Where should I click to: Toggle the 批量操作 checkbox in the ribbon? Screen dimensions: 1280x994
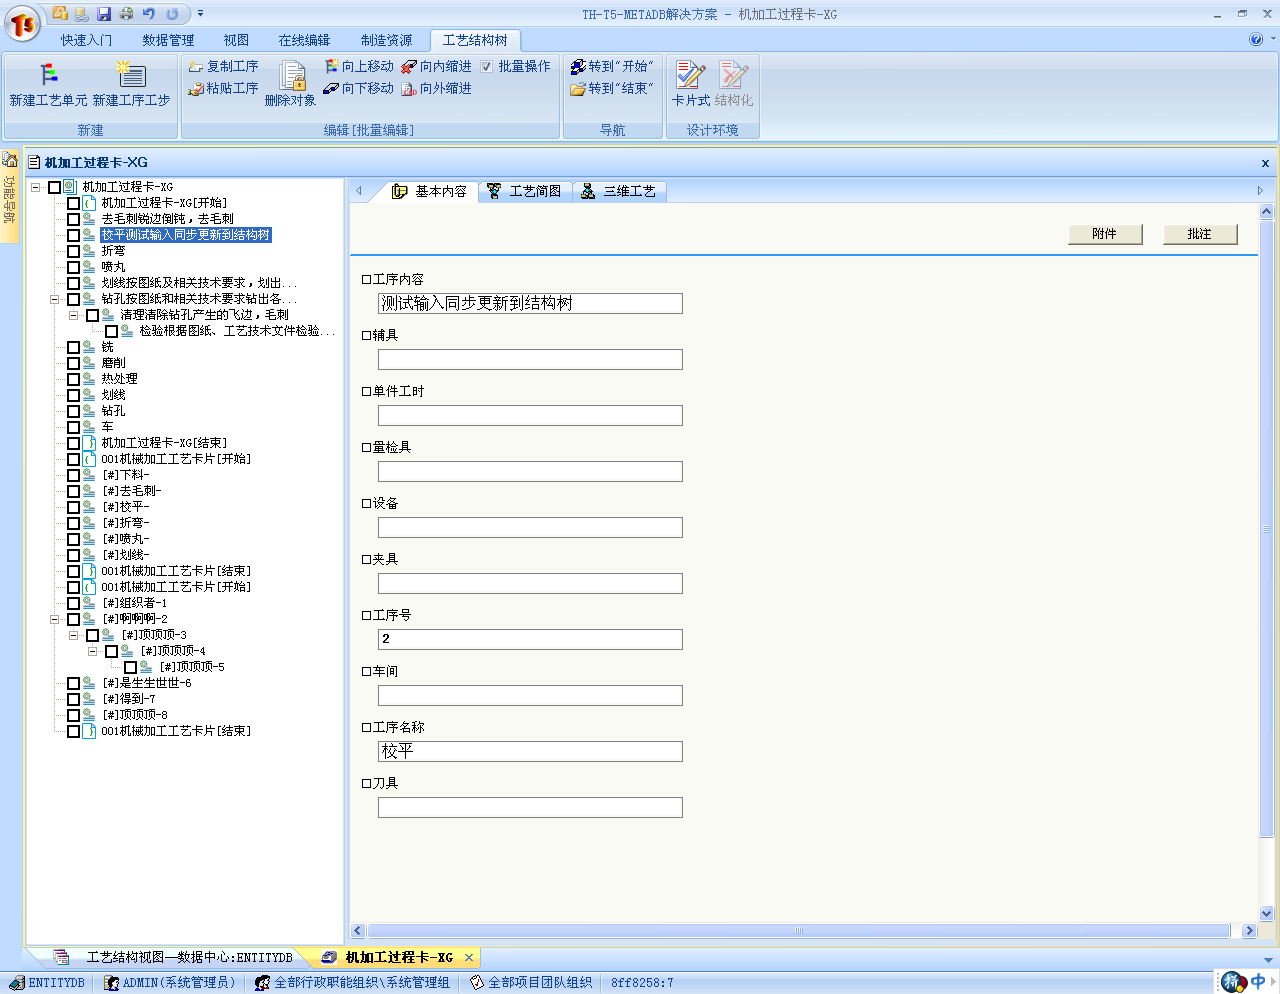pyautogui.click(x=487, y=67)
